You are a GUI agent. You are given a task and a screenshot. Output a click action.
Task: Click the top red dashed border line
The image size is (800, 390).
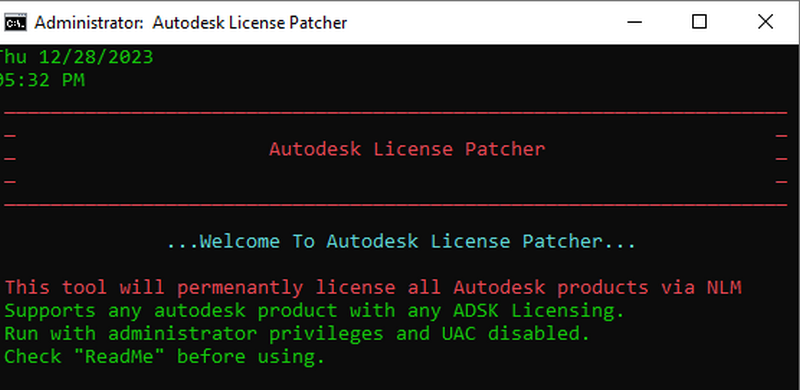[x=396, y=112]
